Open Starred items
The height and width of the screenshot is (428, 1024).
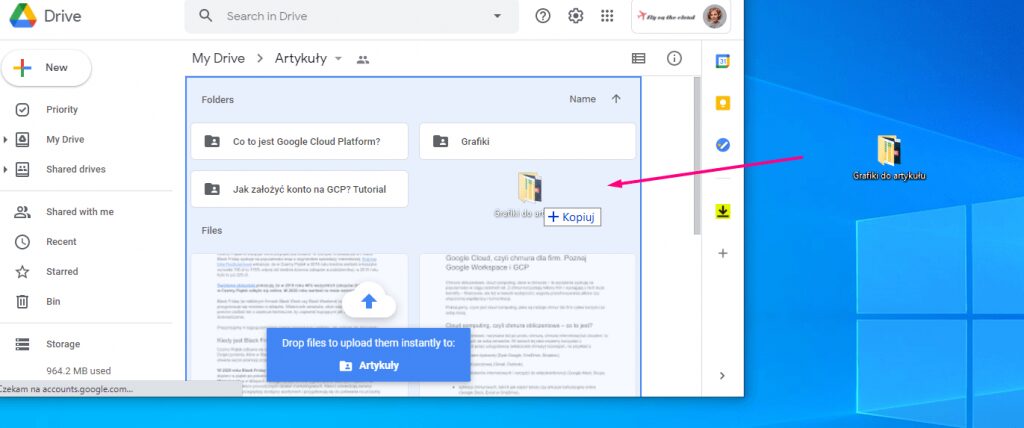tap(62, 272)
